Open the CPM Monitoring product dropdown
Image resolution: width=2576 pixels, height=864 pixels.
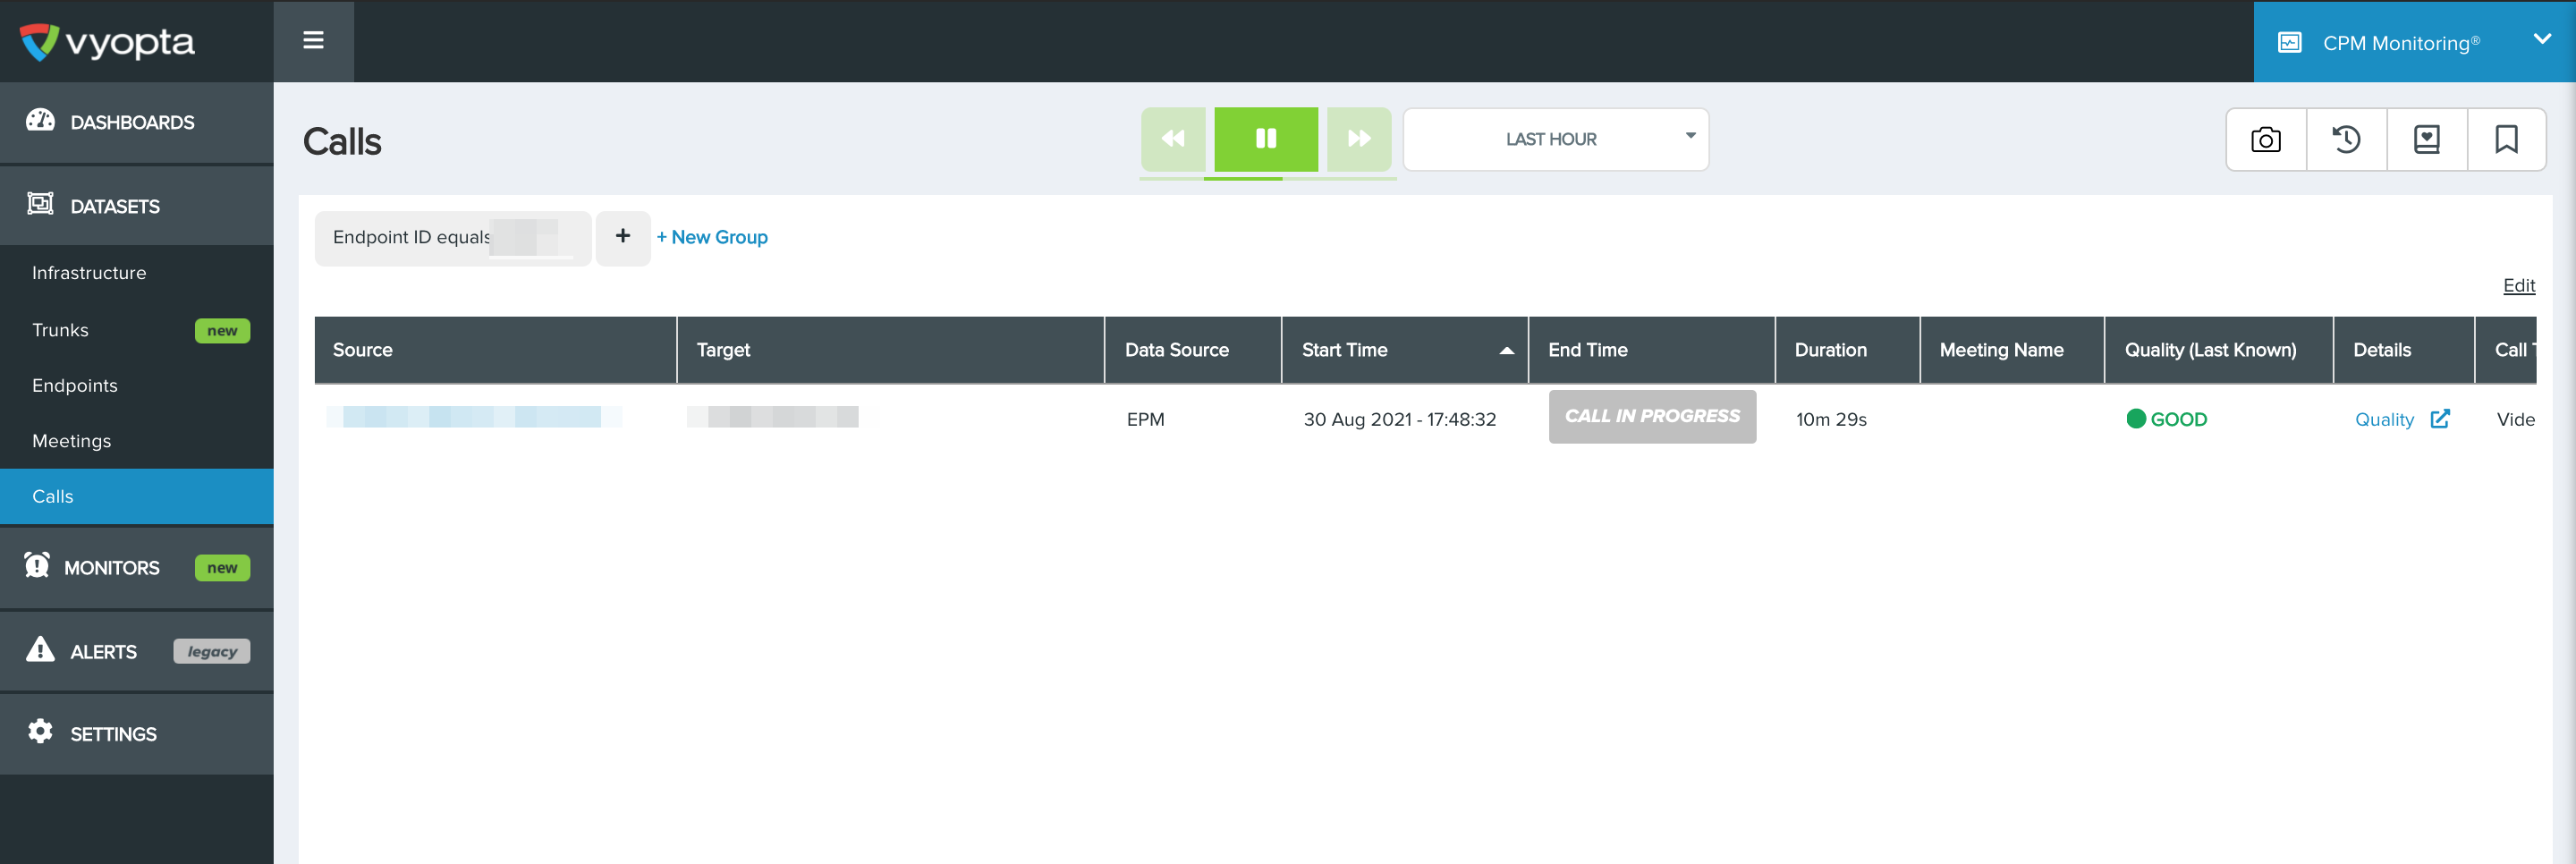pos(2413,42)
